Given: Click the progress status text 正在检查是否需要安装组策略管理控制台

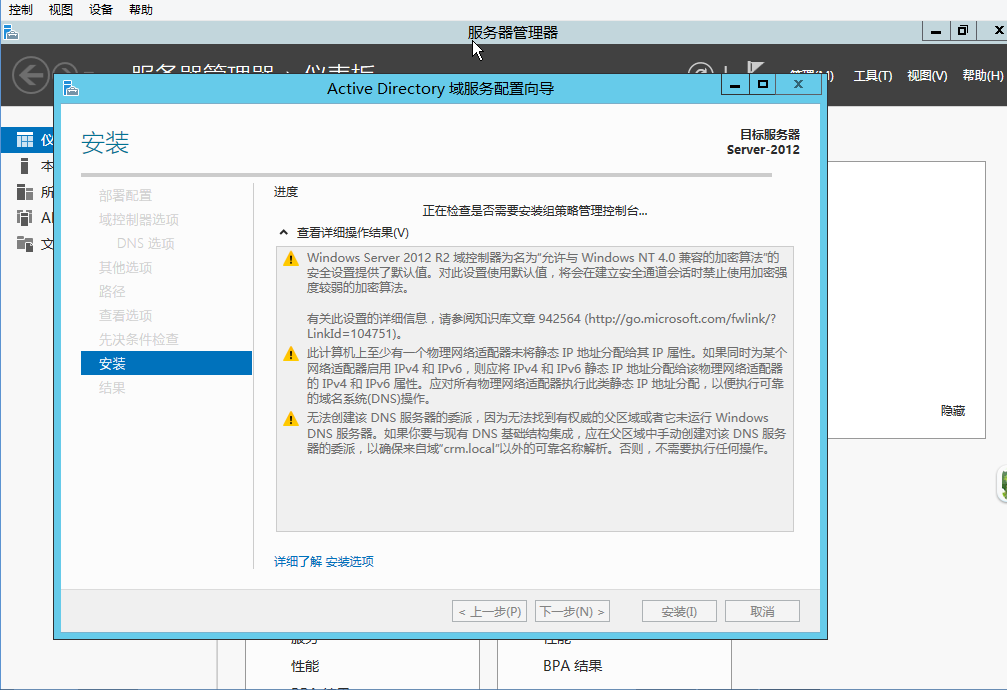Looking at the screenshot, I should pos(535,211).
